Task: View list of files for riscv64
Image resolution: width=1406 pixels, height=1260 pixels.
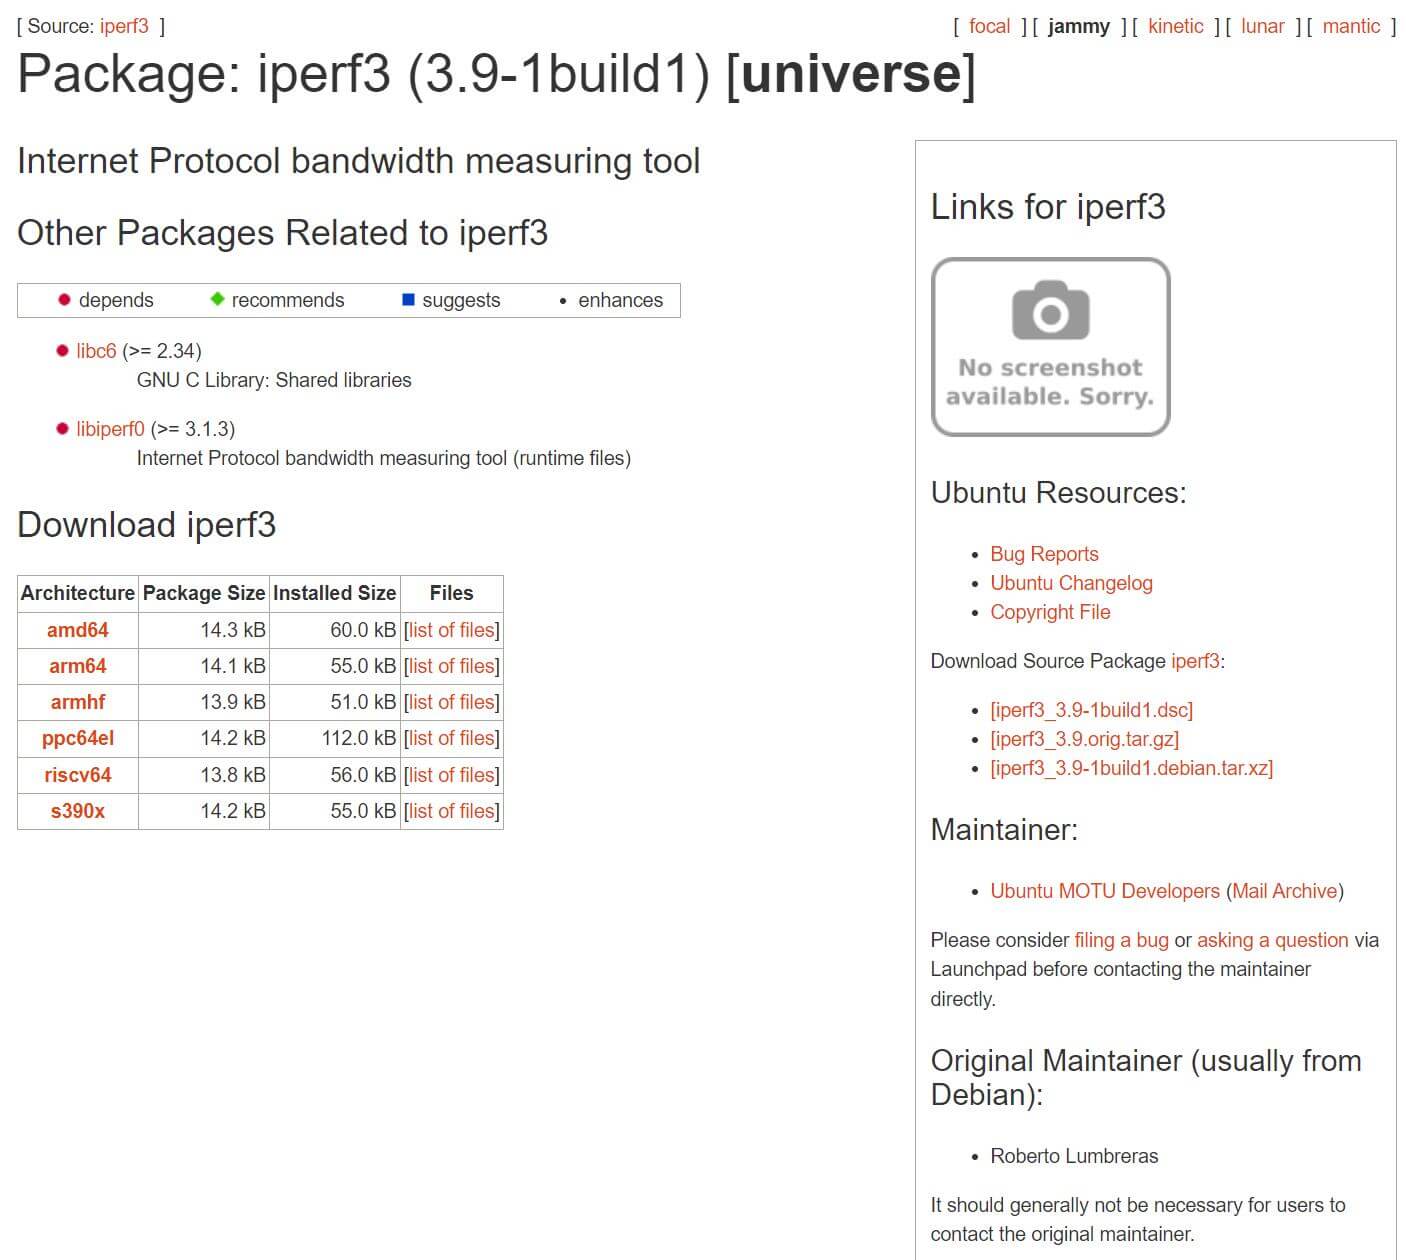Action: [451, 775]
